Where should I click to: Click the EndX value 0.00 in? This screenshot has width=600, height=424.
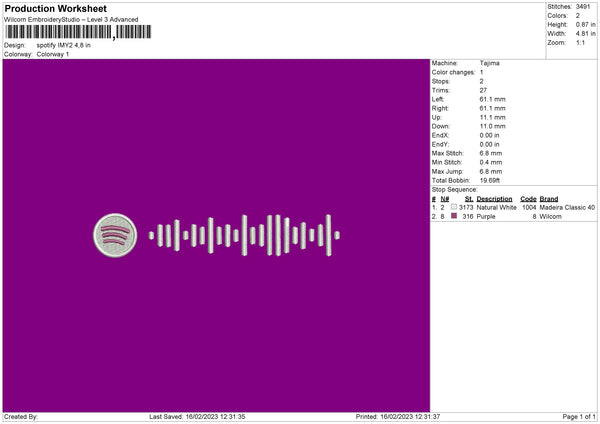coord(489,135)
